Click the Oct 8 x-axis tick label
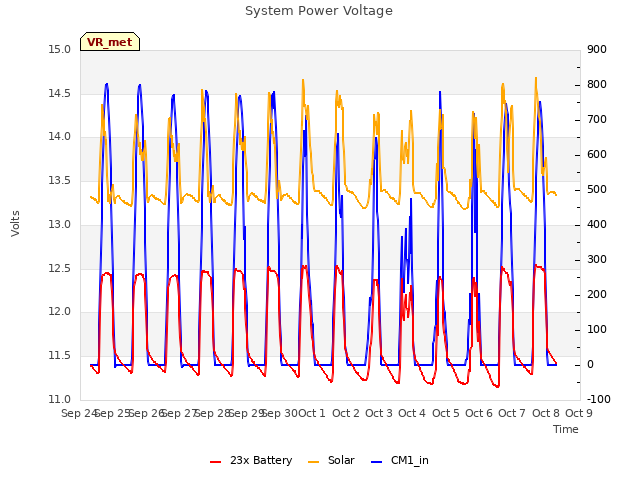This screenshot has width=640, height=480. point(546,413)
